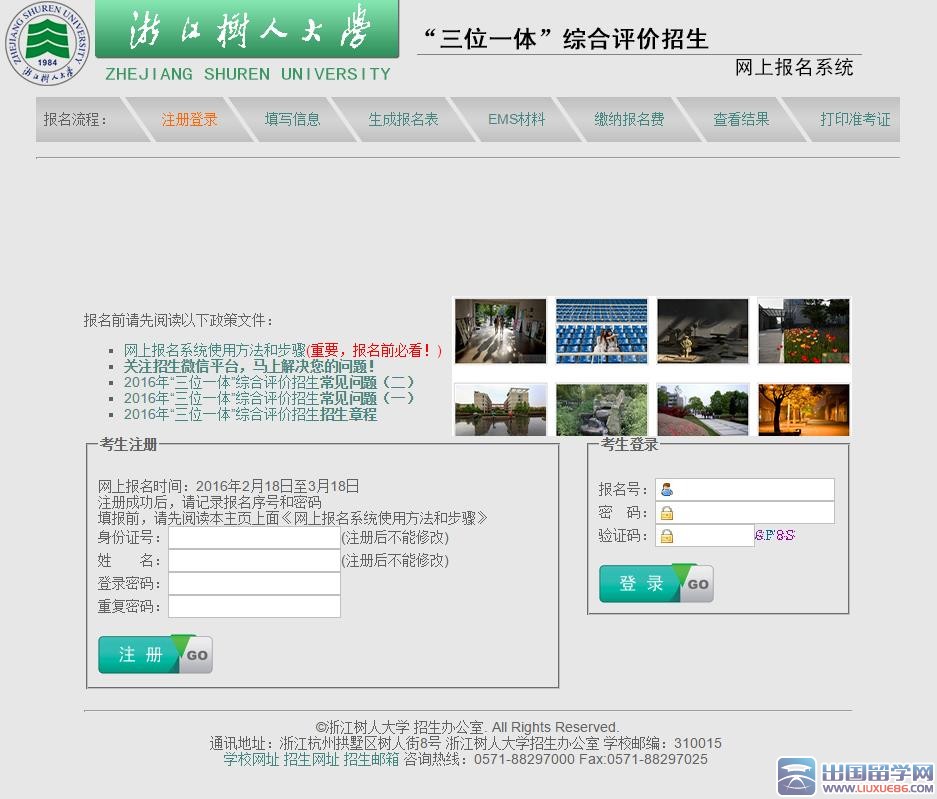Go to the EMS材料 step

[516, 119]
